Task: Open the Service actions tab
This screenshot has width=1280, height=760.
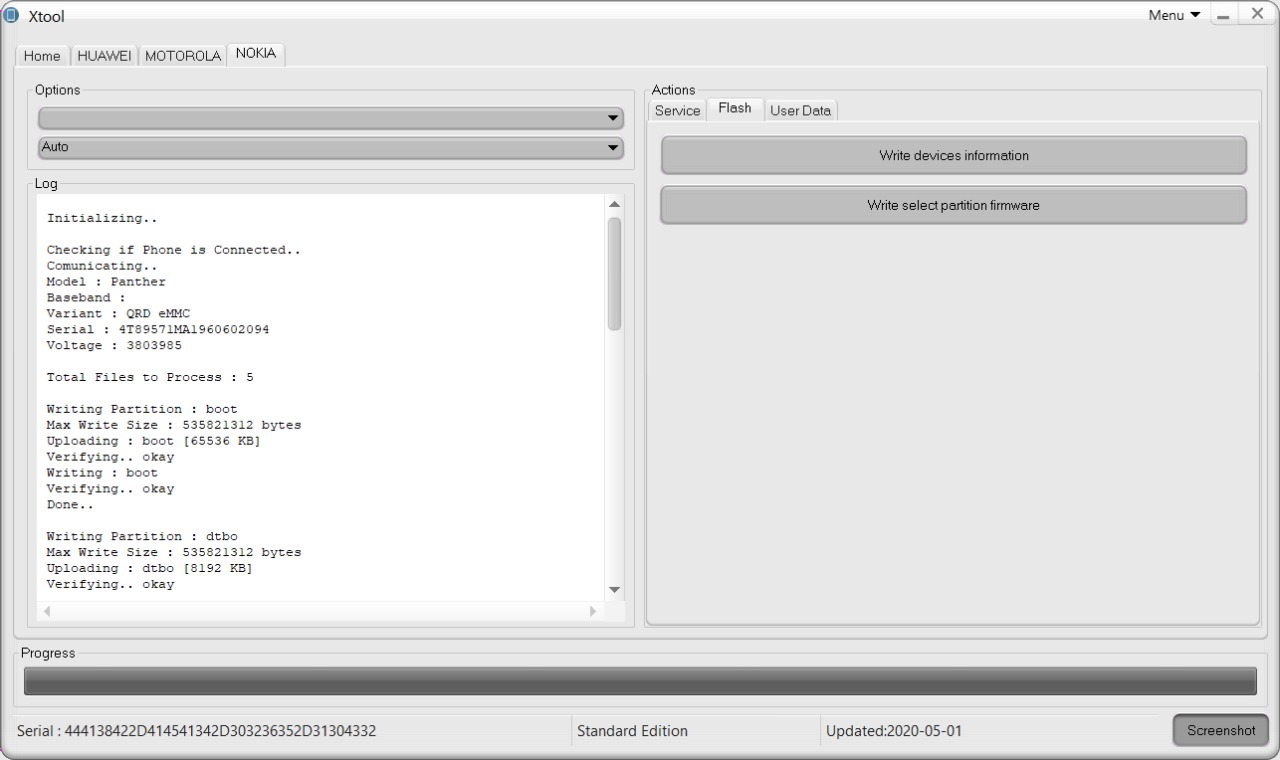Action: click(x=677, y=111)
